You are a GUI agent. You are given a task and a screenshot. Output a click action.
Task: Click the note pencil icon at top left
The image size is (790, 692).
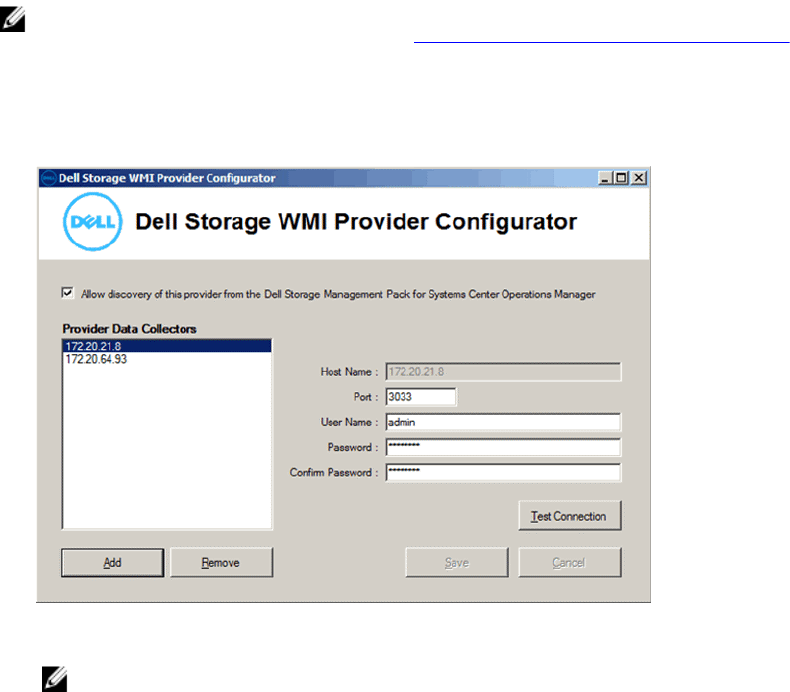pyautogui.click(x=13, y=19)
